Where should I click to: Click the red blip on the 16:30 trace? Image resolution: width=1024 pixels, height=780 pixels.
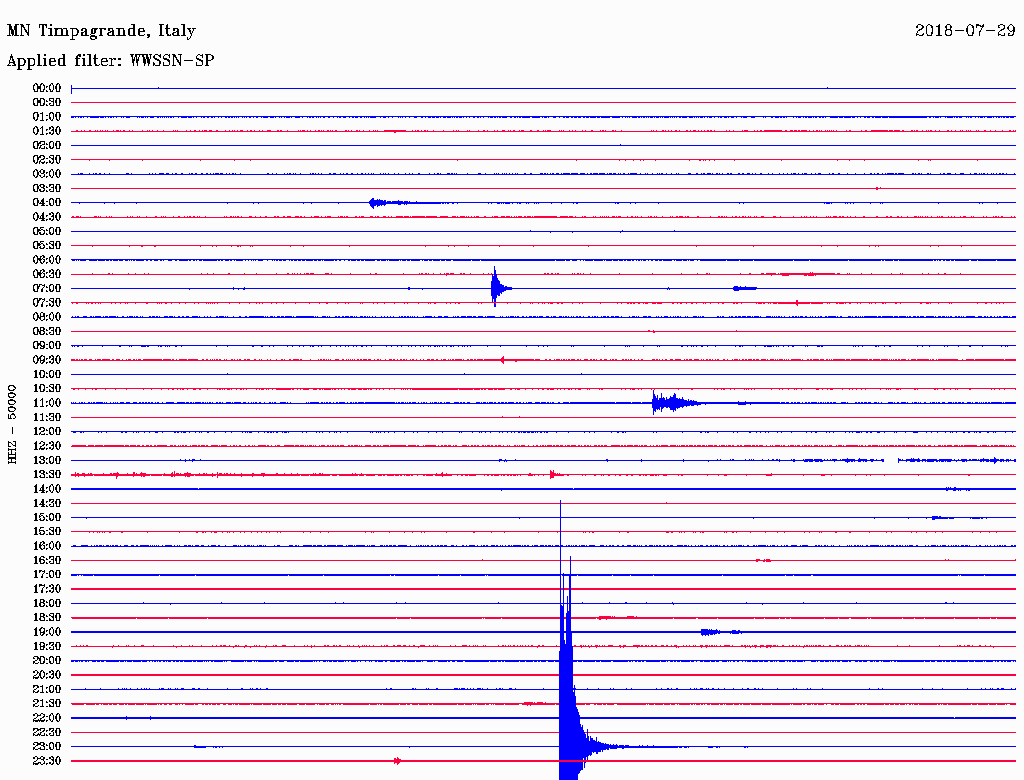(x=763, y=561)
